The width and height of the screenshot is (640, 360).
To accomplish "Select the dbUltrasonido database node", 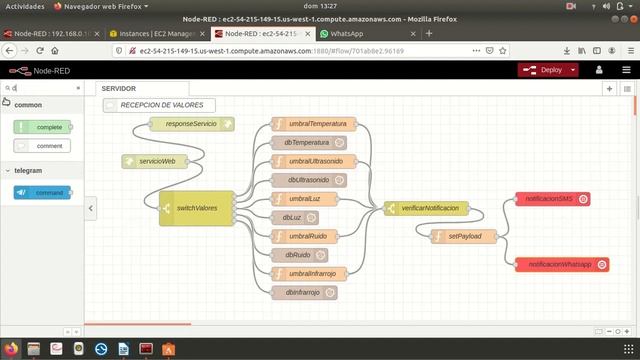I will (309, 180).
